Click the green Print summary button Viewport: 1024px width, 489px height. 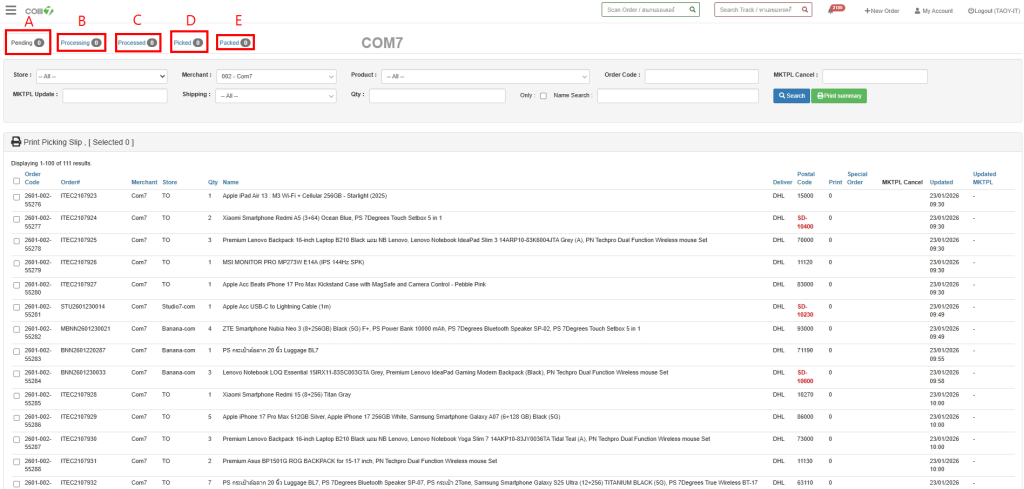tap(839, 96)
